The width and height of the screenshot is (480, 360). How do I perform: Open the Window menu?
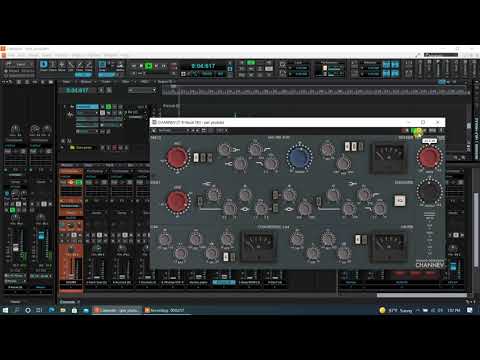[x=111, y=55]
